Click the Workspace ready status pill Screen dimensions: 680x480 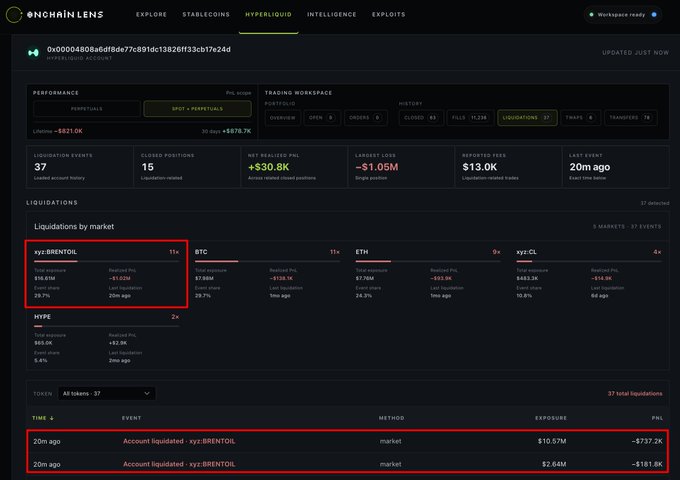click(622, 14)
